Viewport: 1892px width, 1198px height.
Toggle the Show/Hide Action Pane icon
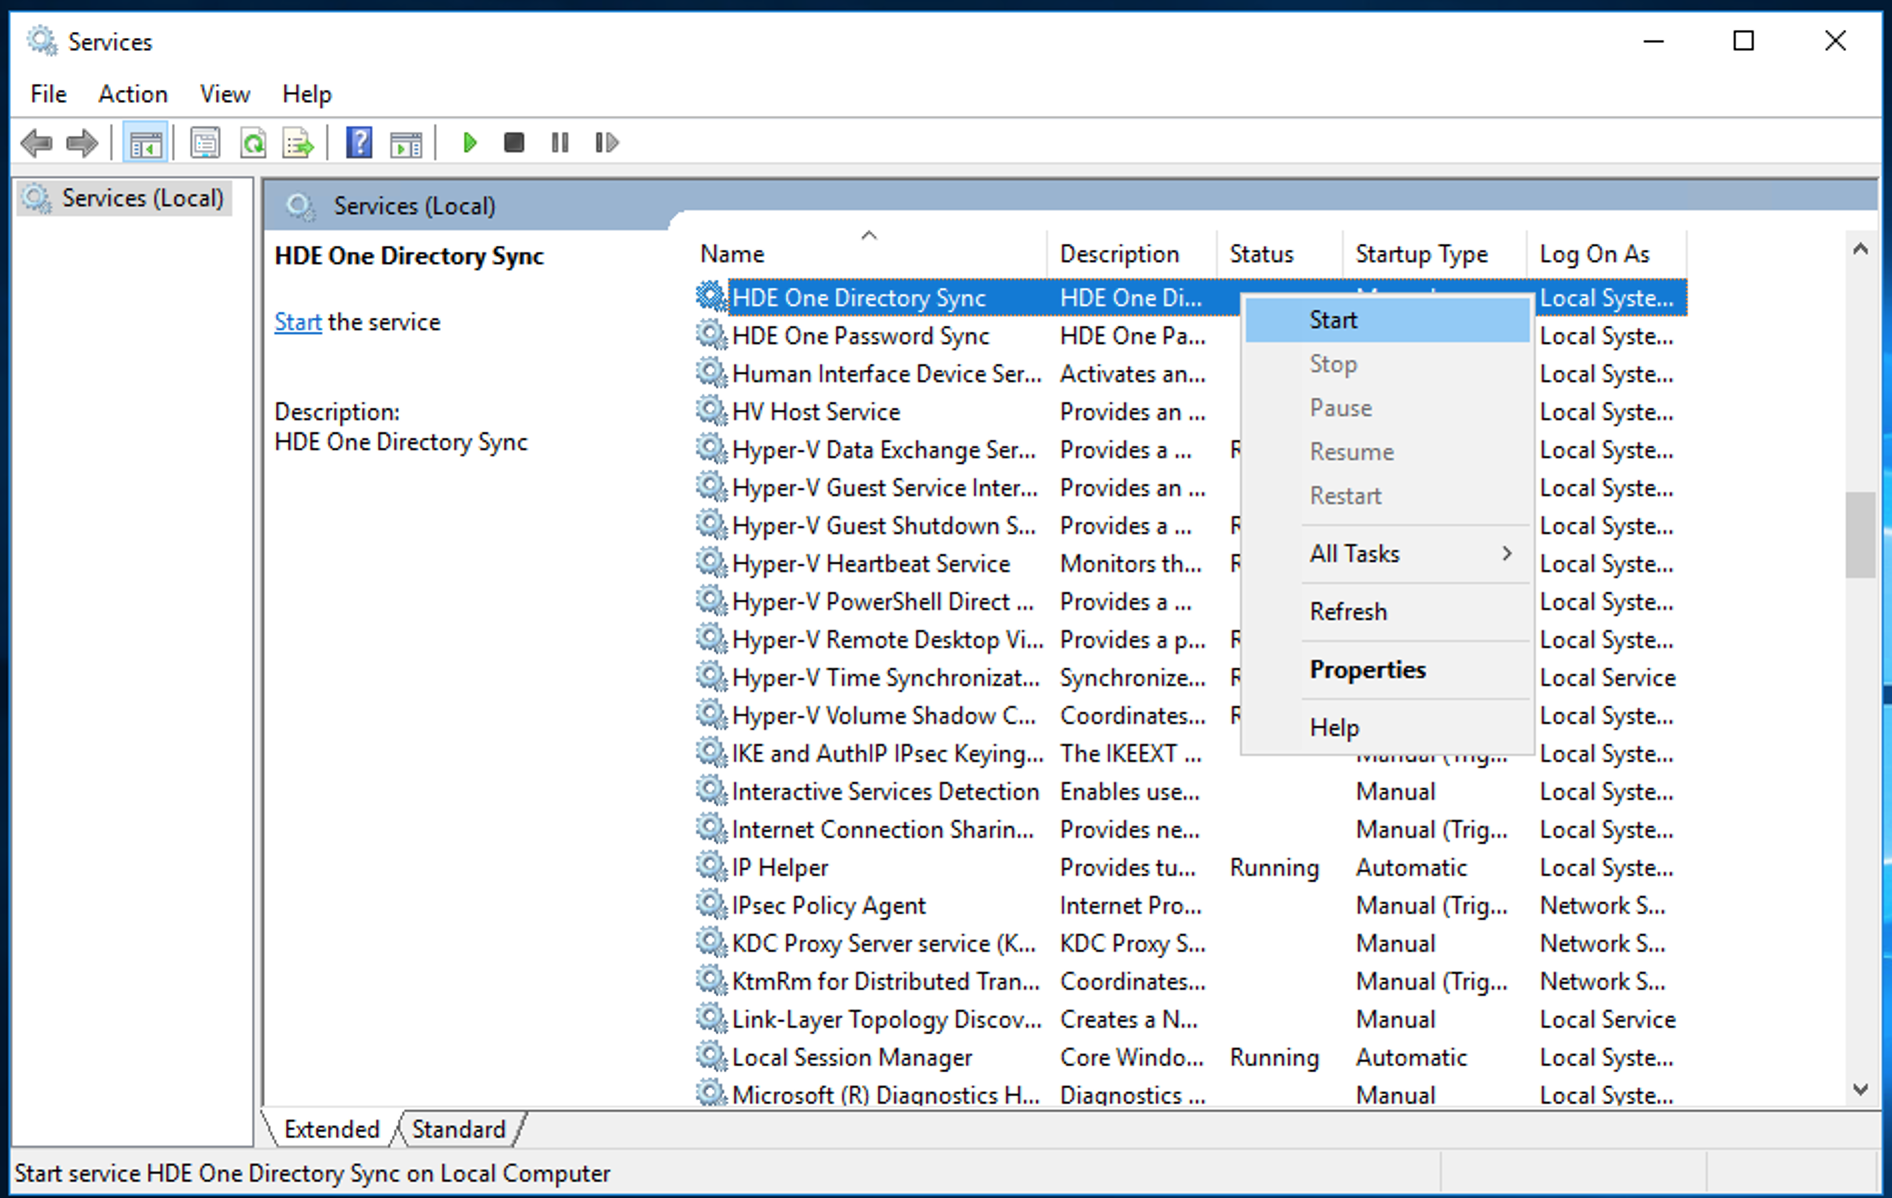[x=406, y=143]
